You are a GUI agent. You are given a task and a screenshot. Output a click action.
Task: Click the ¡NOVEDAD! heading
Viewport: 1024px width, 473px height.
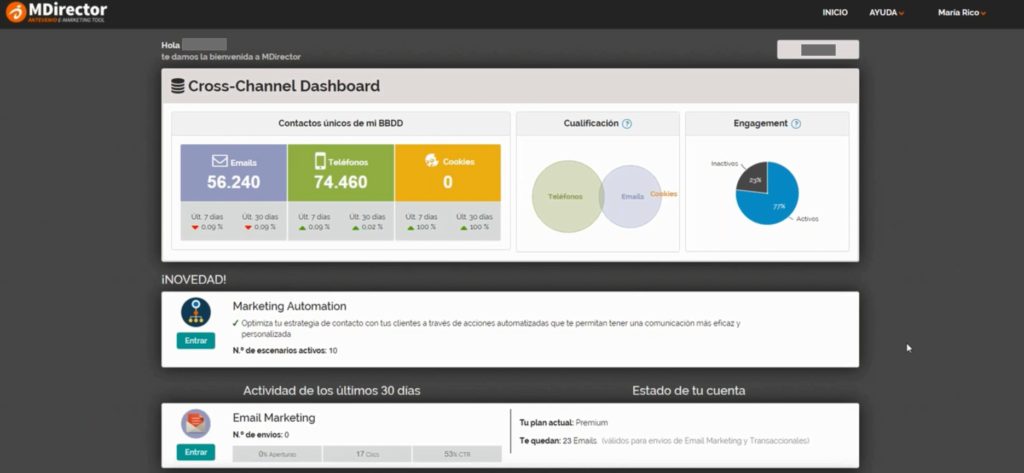click(x=194, y=280)
